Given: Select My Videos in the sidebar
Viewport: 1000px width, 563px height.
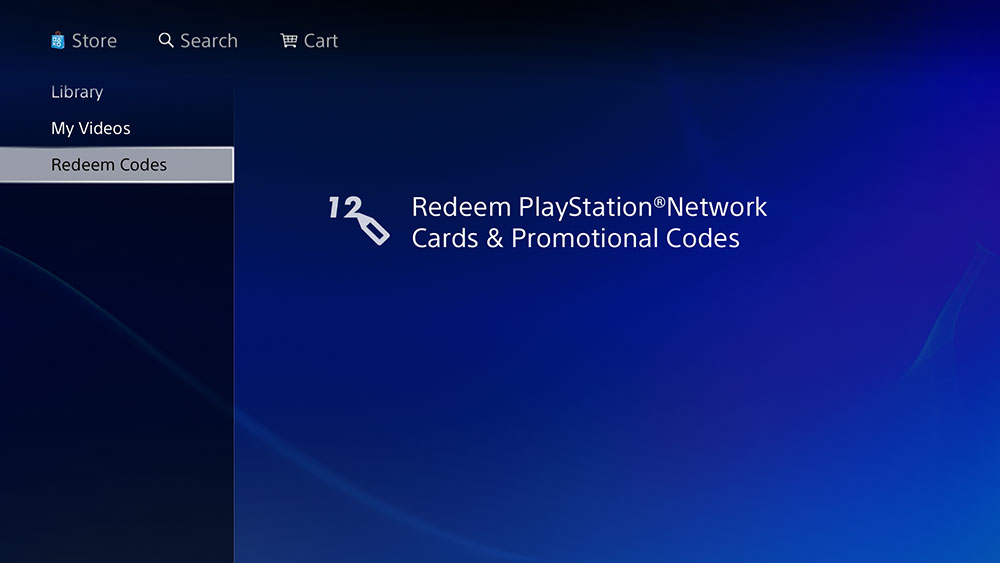Looking at the screenshot, I should 91,128.
